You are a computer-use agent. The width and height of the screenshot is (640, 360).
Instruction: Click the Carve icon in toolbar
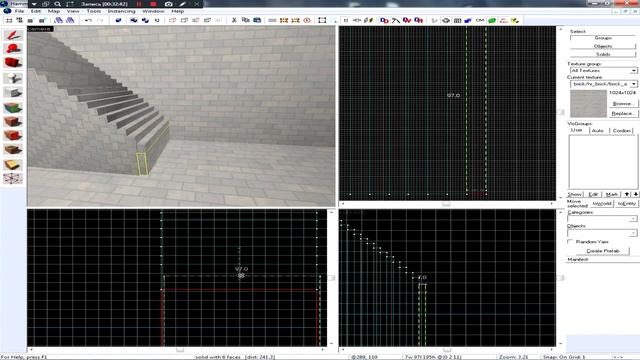point(118,20)
